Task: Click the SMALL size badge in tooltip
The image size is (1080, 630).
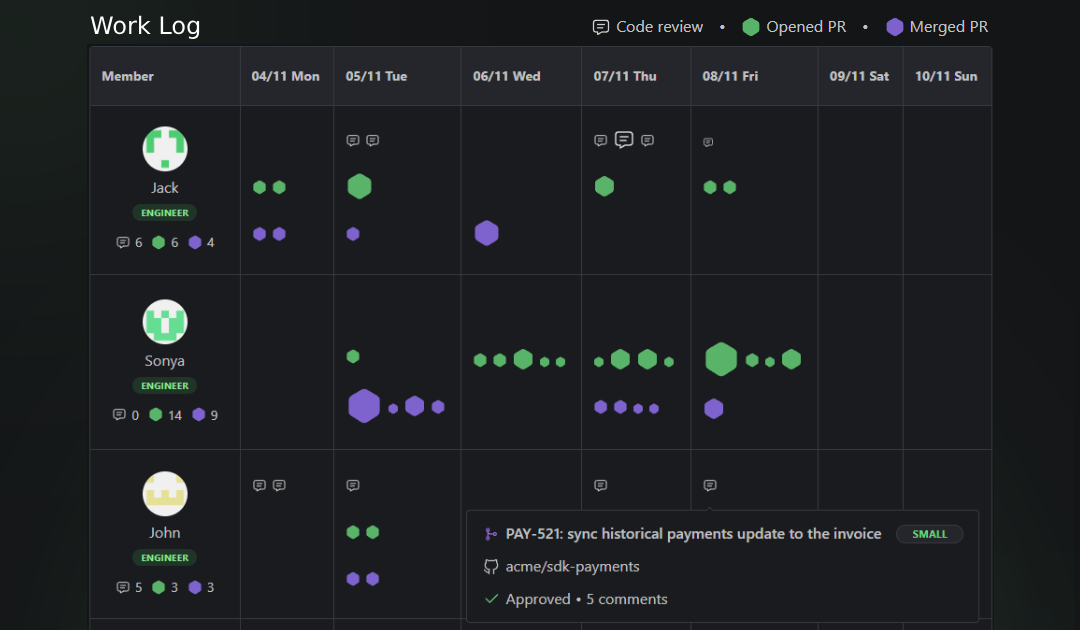Action: click(929, 534)
